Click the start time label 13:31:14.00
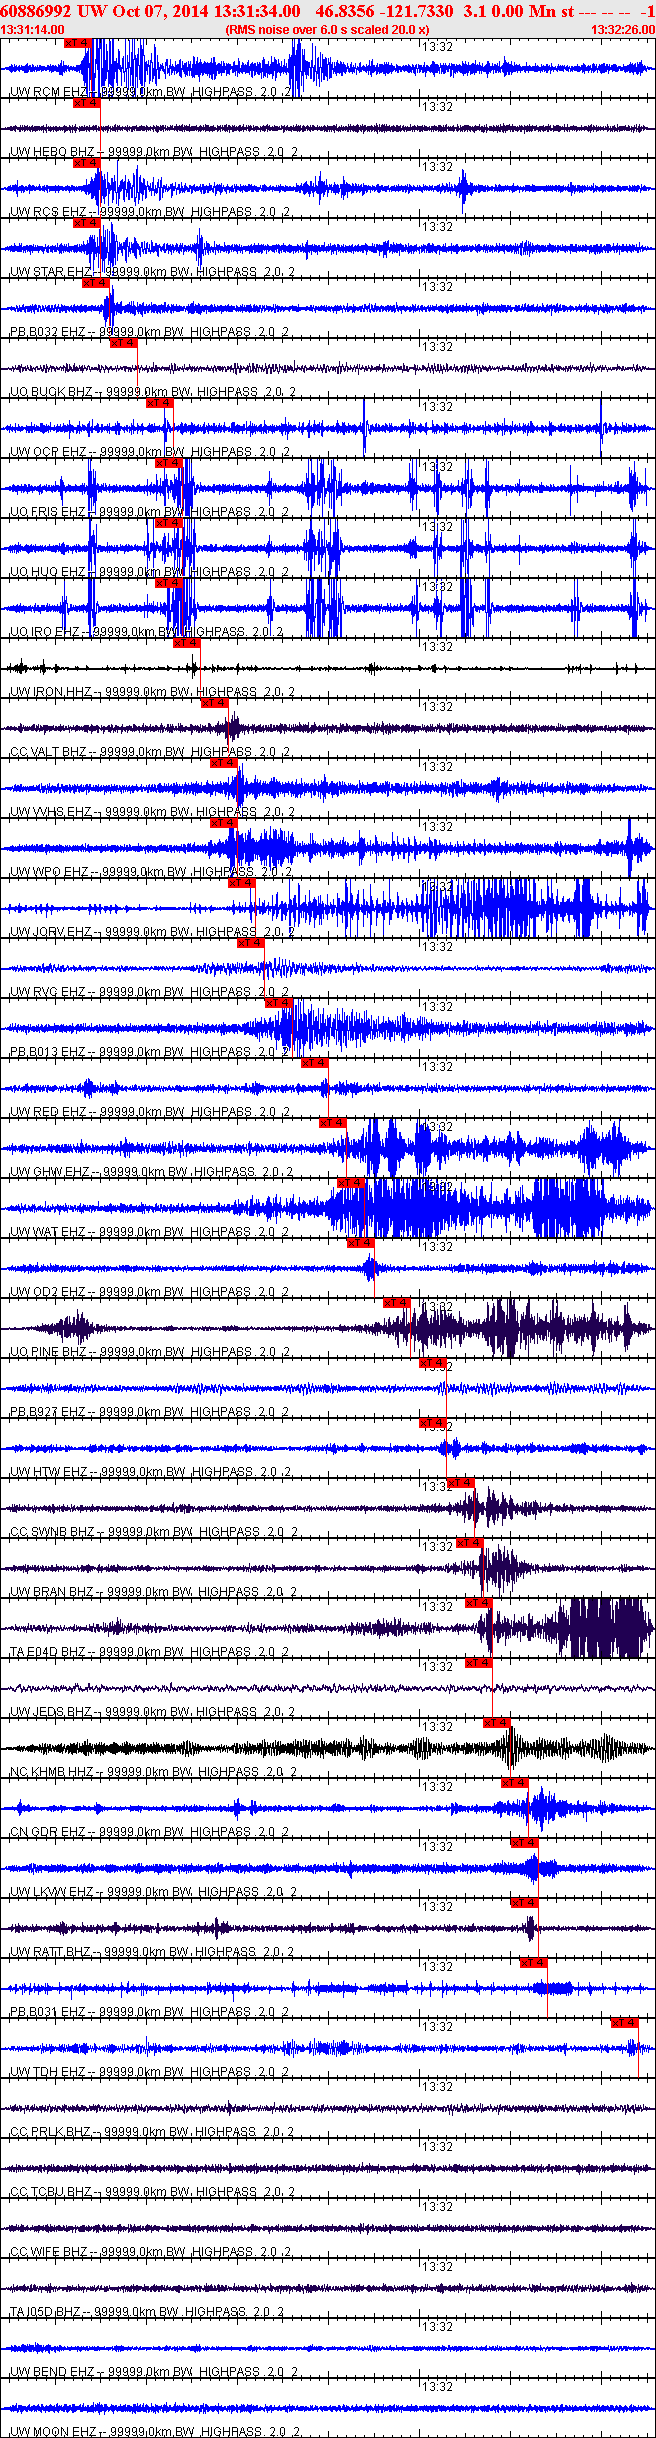 pos(33,30)
